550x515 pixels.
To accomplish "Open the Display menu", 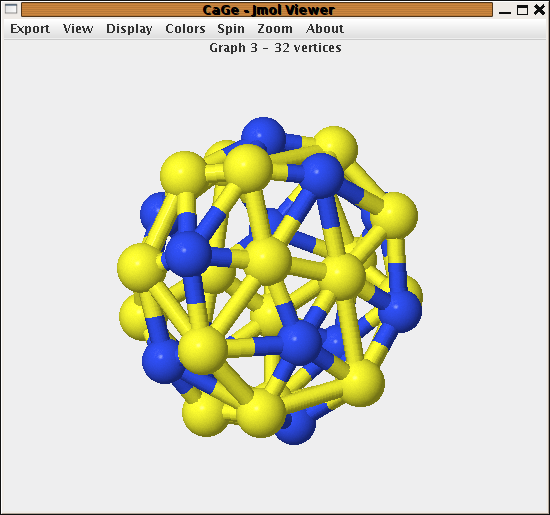I will click(x=129, y=28).
